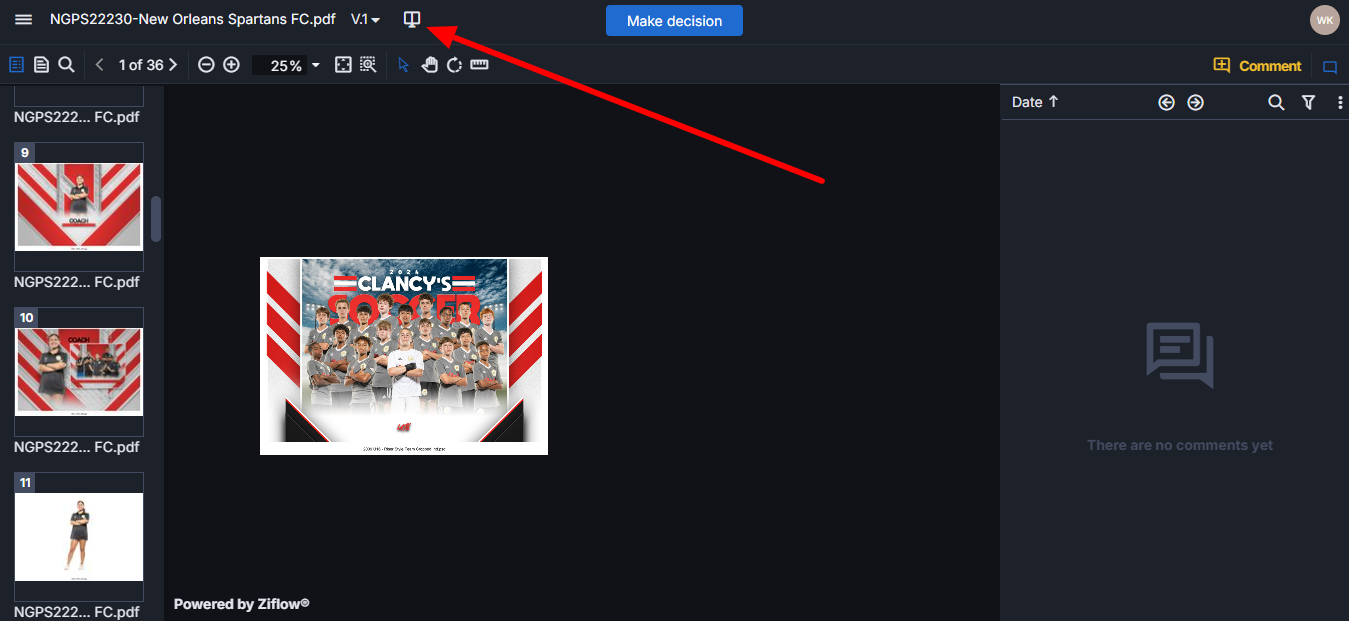The image size is (1349, 621).
Task: Open comments panel more options menu
Action: pyautogui.click(x=1340, y=102)
